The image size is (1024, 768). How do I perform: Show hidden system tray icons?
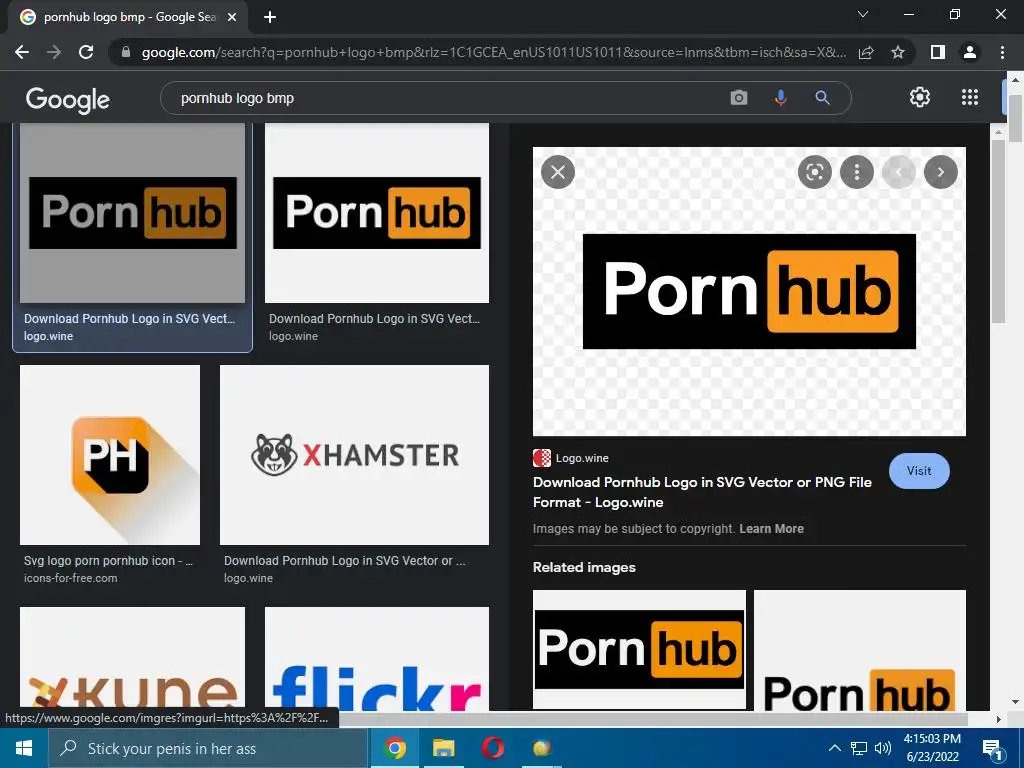click(835, 748)
